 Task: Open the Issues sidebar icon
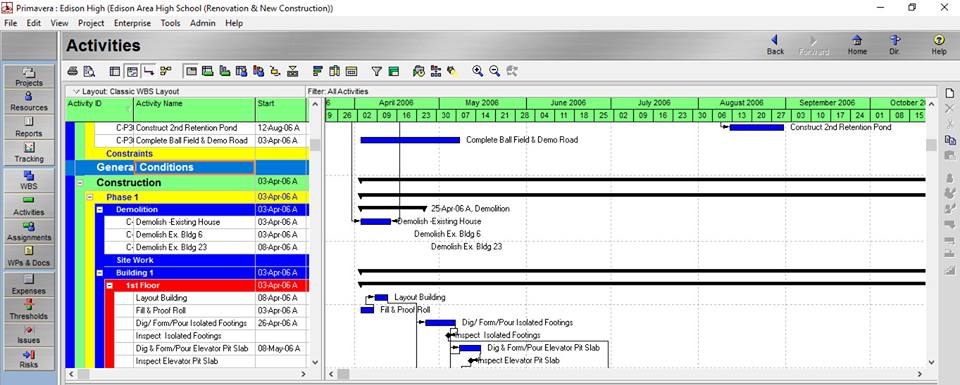tap(29, 334)
